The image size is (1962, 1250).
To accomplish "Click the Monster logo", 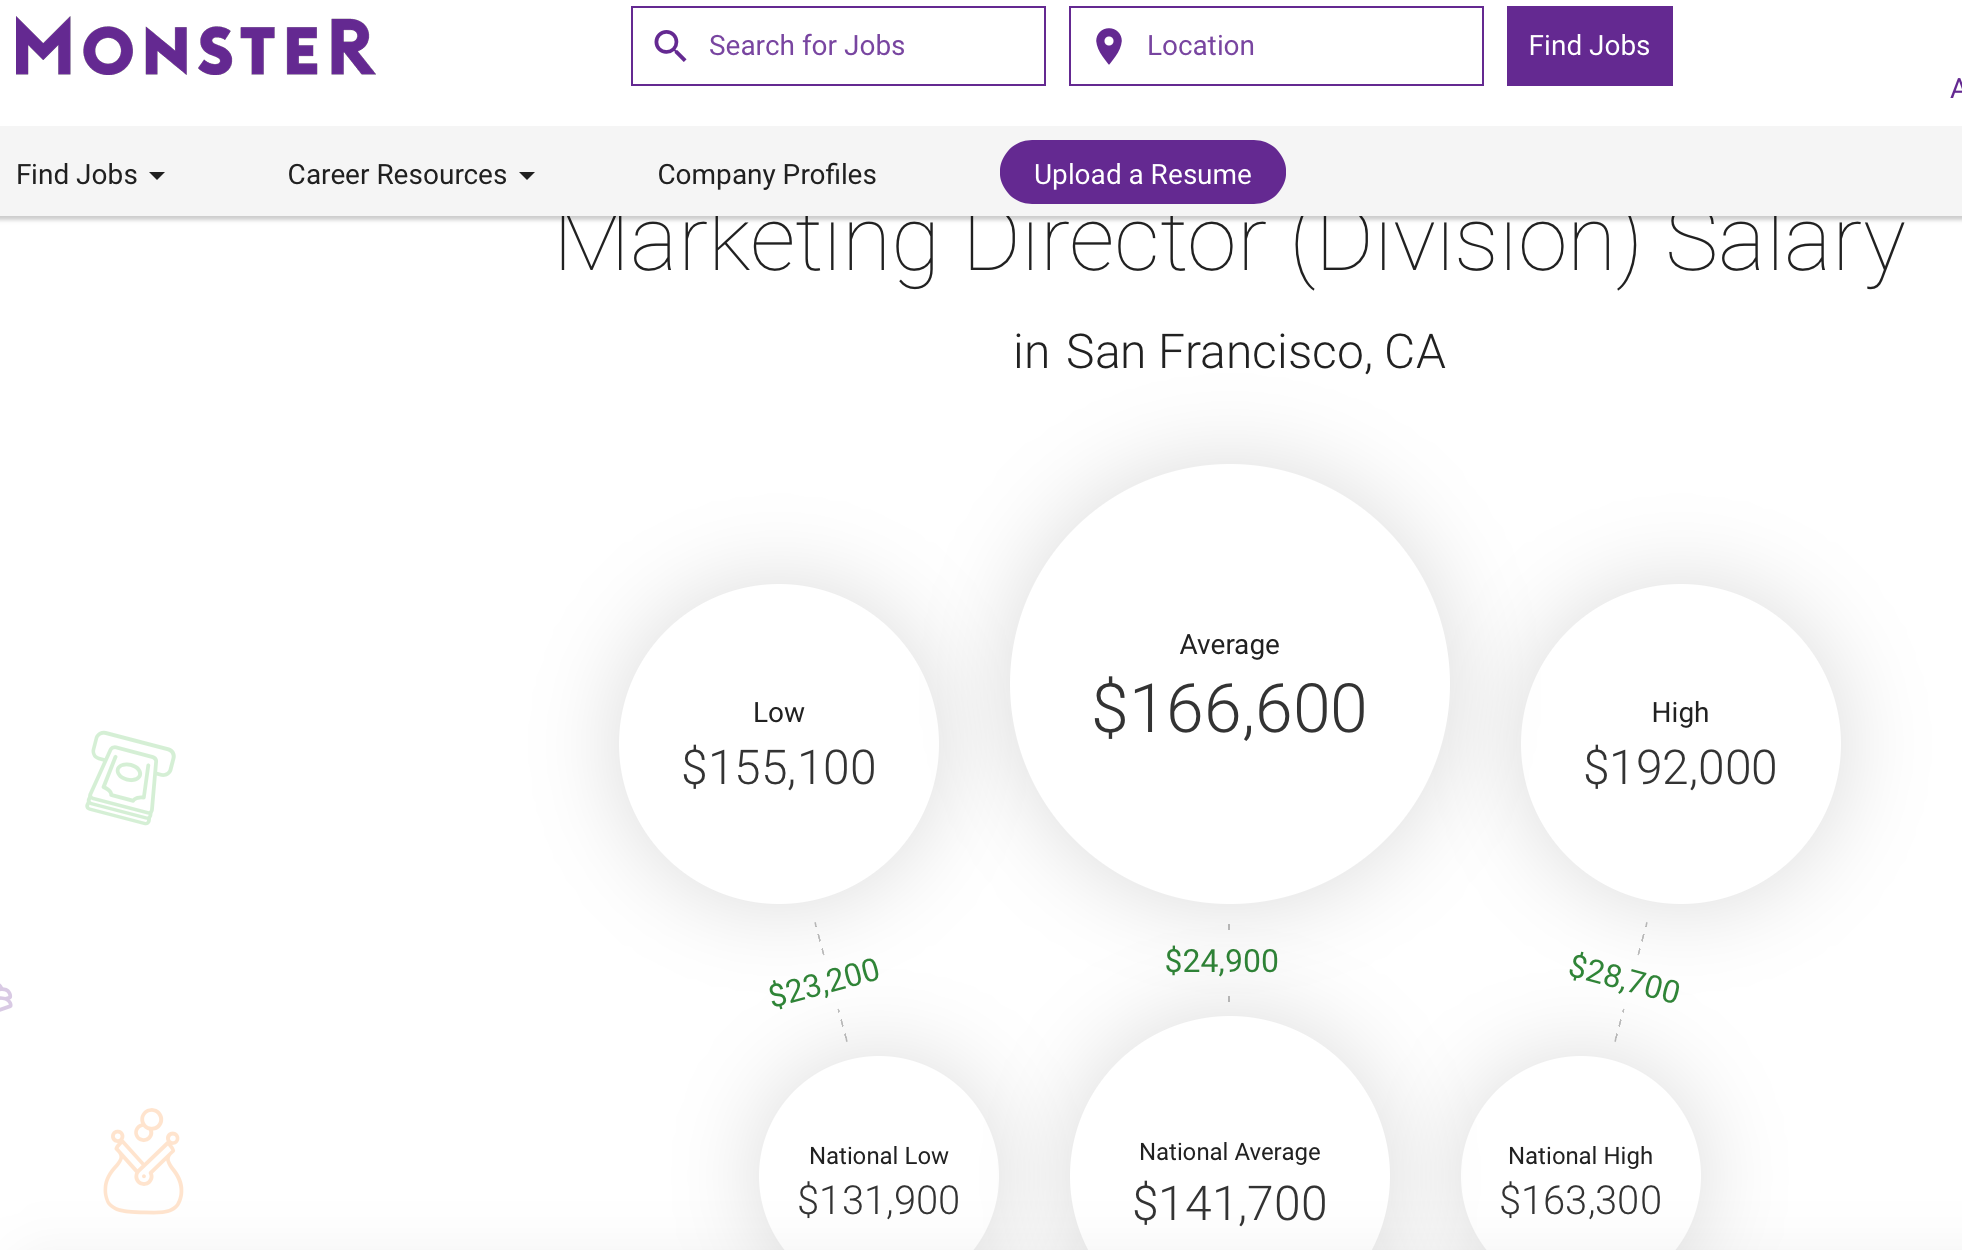I will click(196, 46).
